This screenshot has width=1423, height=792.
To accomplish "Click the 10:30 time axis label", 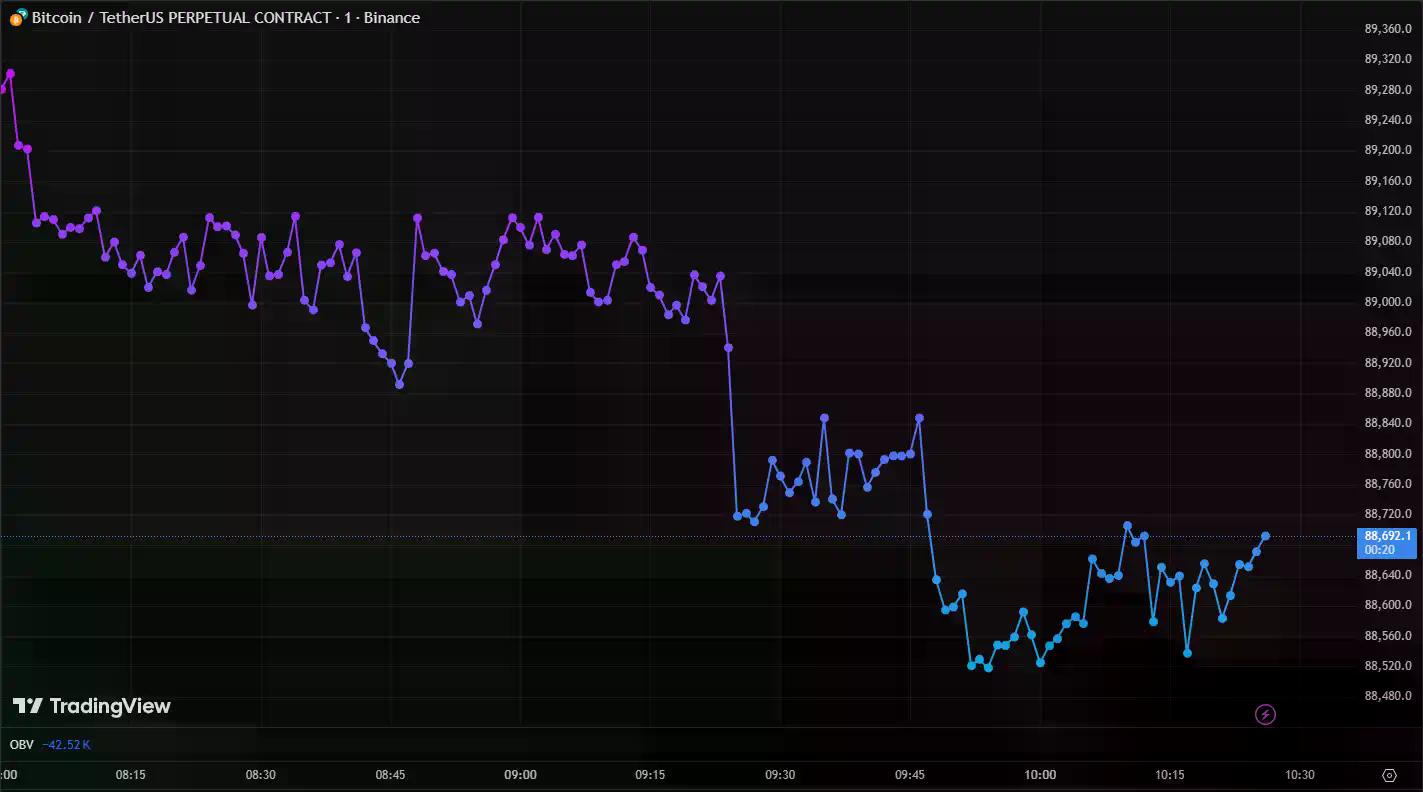I will click(1300, 775).
